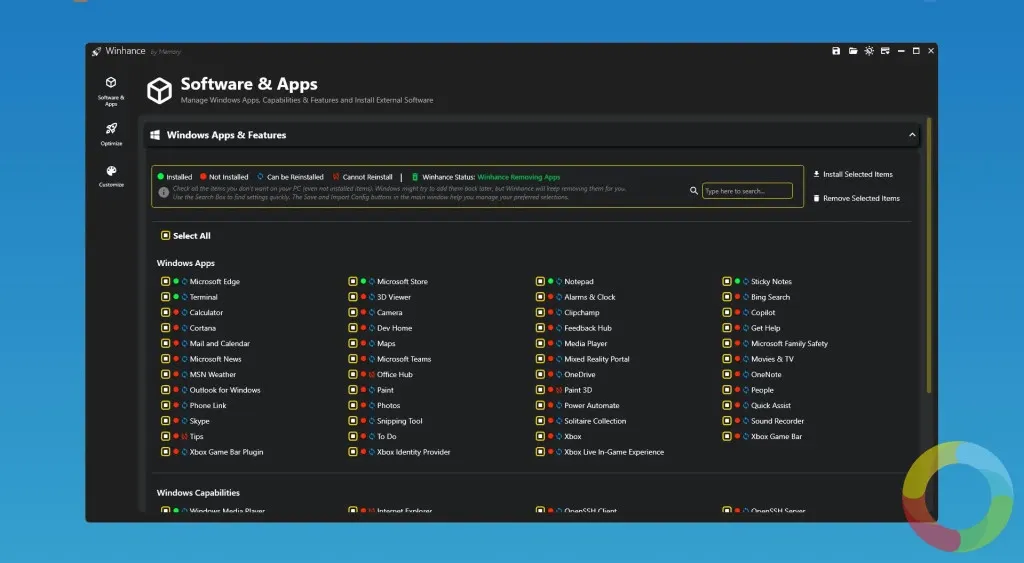Click the 'Mixed Reality Portal' label
Screen dimensions: 1024x563
coord(597,359)
